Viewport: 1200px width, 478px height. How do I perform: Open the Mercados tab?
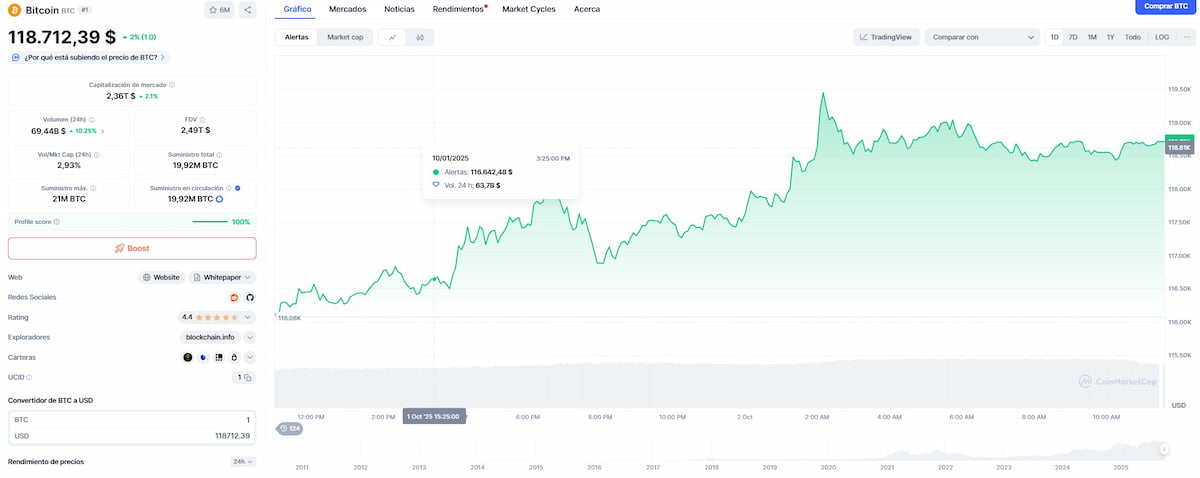pos(347,9)
